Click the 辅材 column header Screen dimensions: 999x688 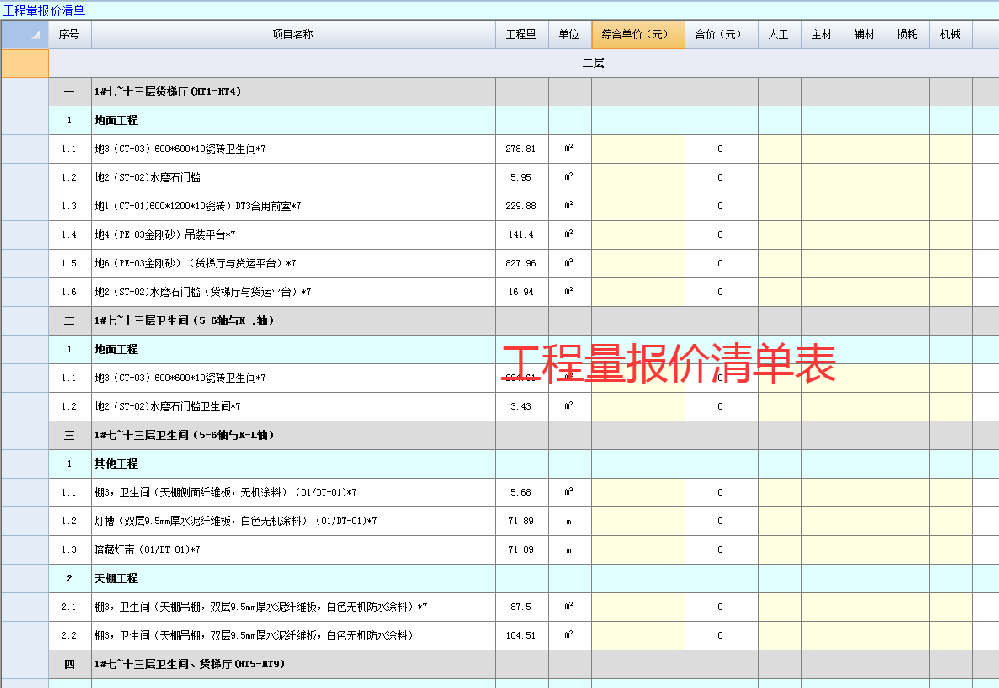tap(865, 34)
